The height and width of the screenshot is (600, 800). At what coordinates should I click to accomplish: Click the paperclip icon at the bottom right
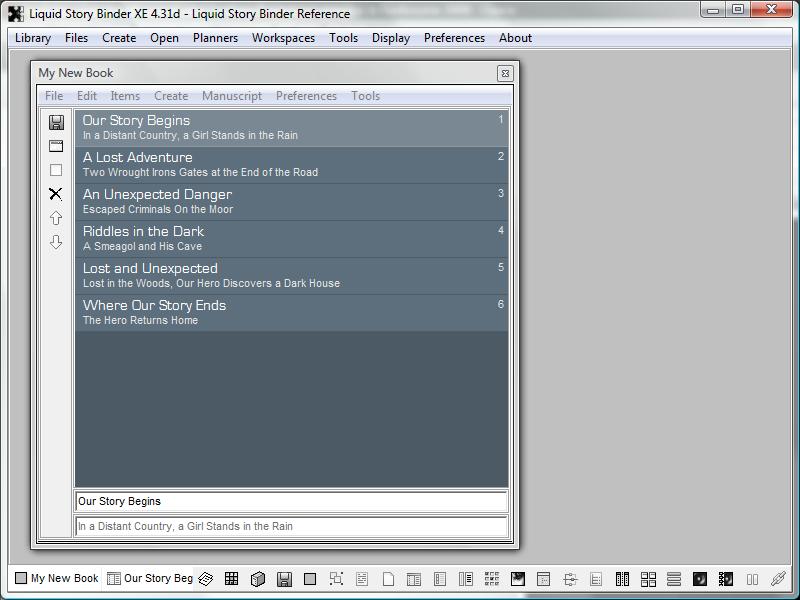778,579
